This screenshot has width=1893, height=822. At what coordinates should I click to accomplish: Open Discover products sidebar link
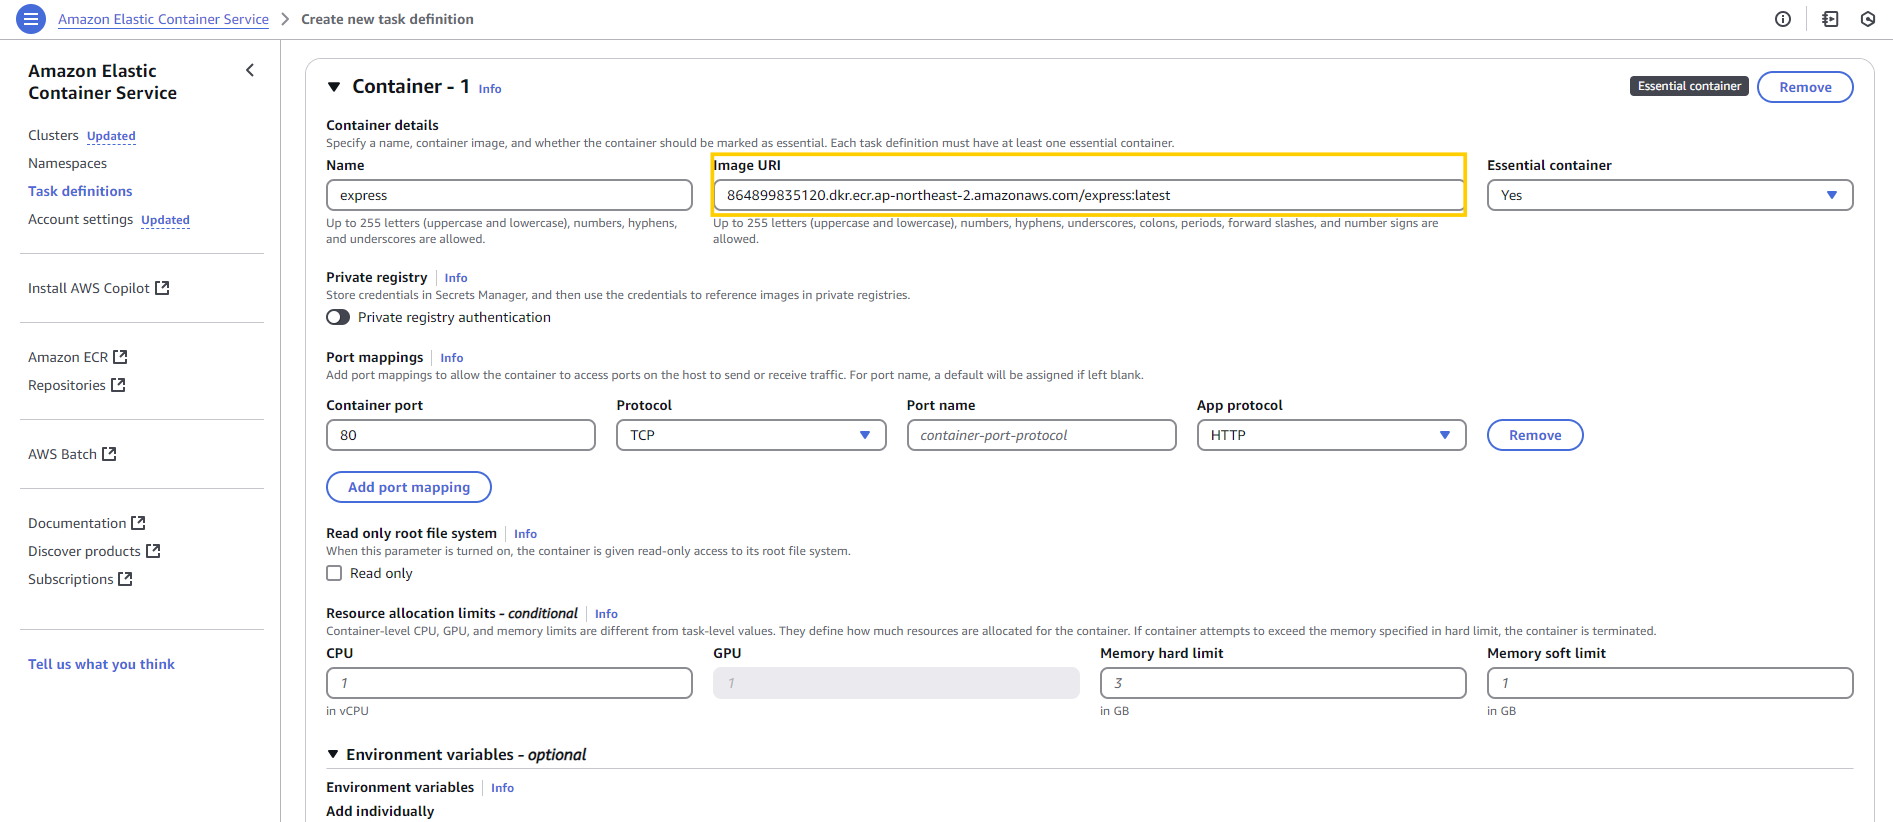[84, 551]
